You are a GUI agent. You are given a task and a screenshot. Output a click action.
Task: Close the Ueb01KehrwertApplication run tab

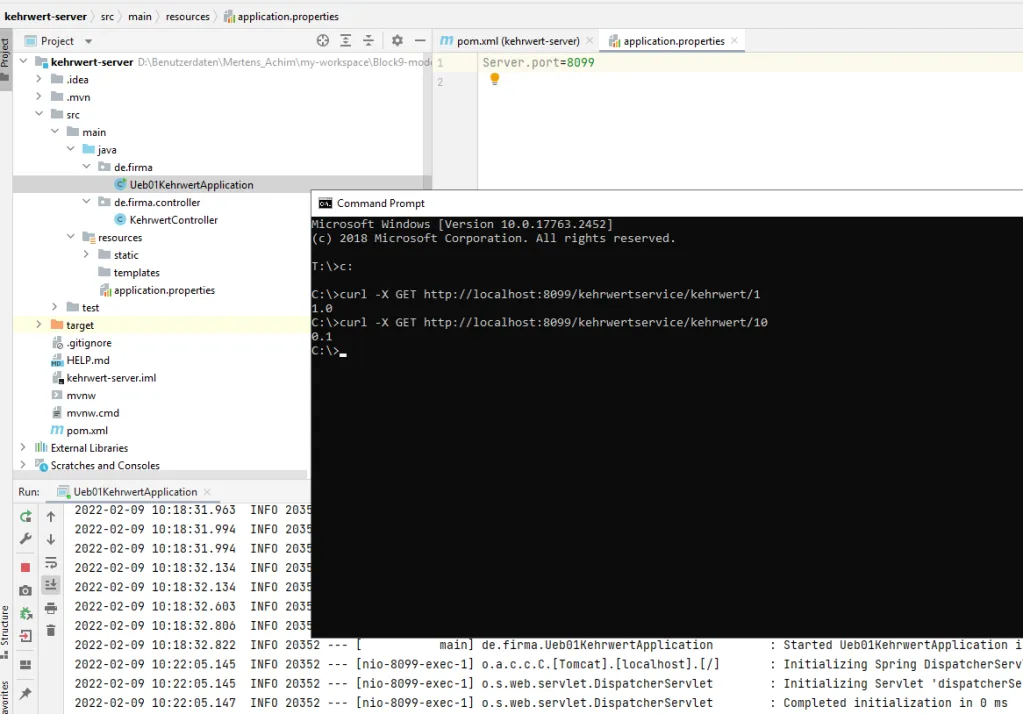(207, 492)
